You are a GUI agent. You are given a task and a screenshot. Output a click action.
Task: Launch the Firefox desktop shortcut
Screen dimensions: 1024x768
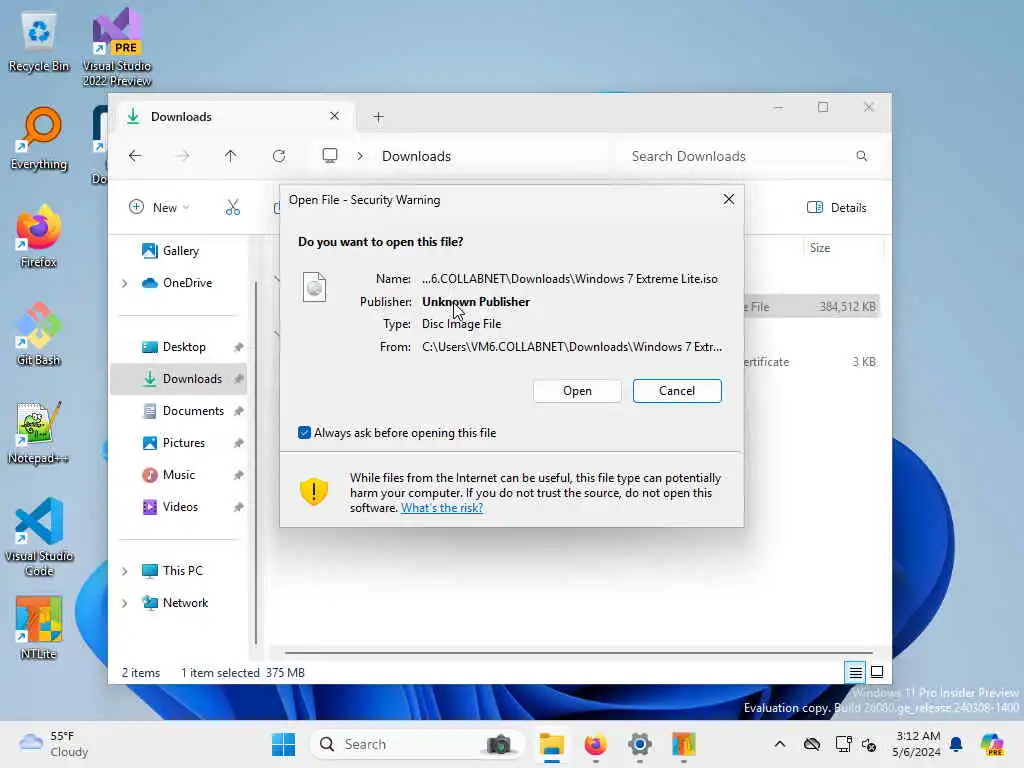(x=39, y=236)
